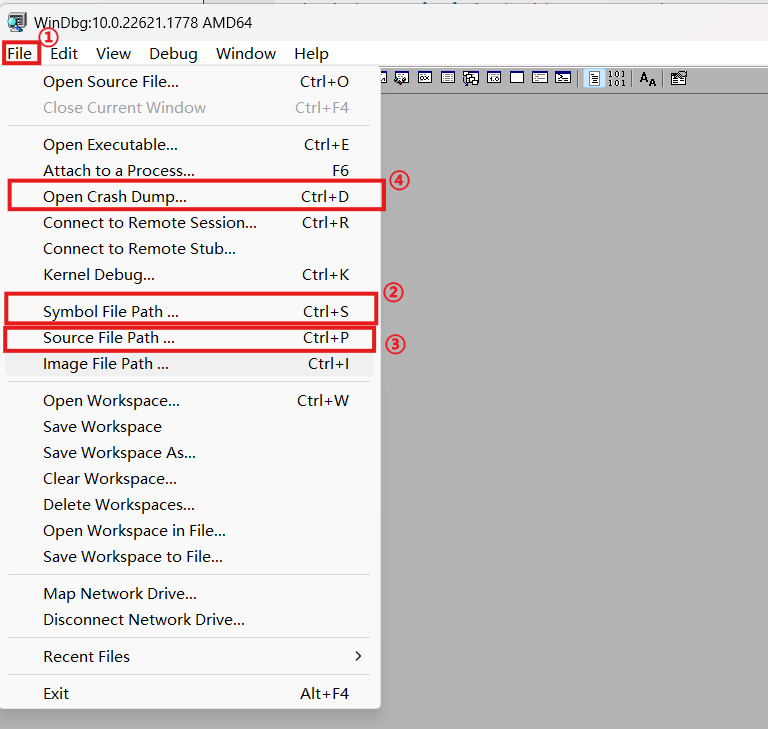The image size is (768, 729).
Task: Select Clear Workspace... entry
Action: coord(190,479)
